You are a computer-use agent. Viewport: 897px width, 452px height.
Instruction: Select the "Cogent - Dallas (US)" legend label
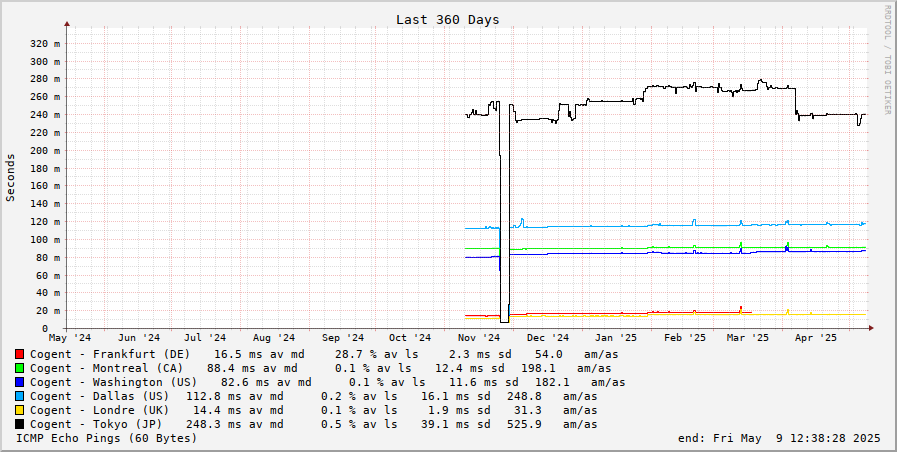pyautogui.click(x=100, y=397)
